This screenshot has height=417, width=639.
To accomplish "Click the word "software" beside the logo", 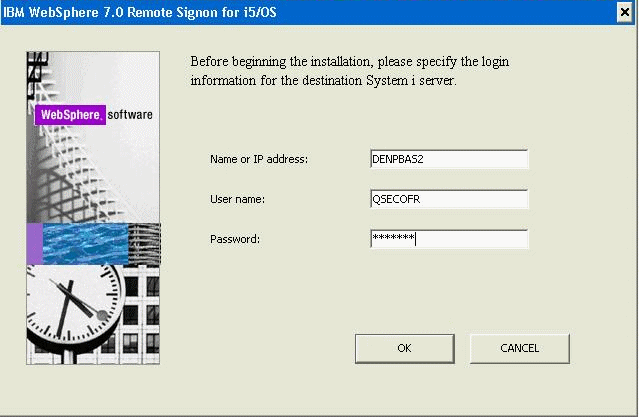I will (x=130, y=115).
